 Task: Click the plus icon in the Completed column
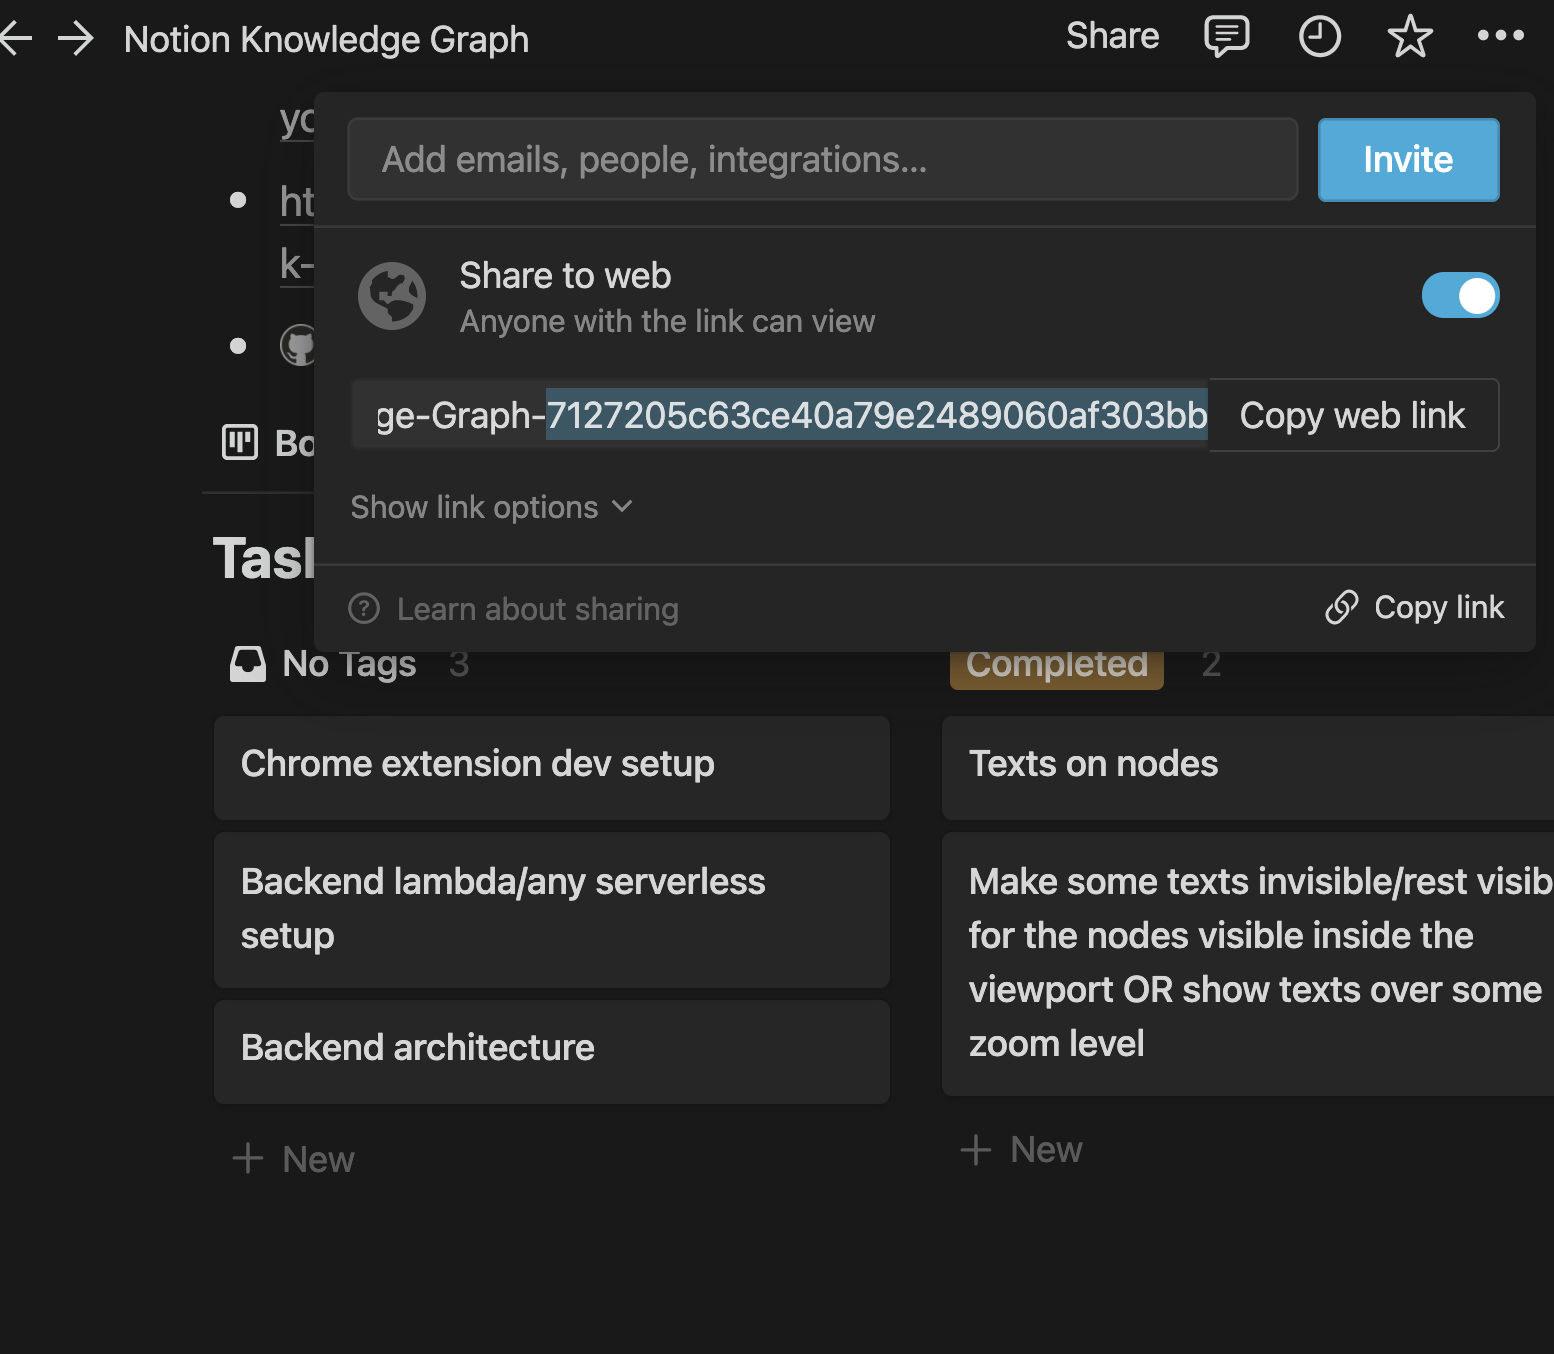coord(976,1150)
